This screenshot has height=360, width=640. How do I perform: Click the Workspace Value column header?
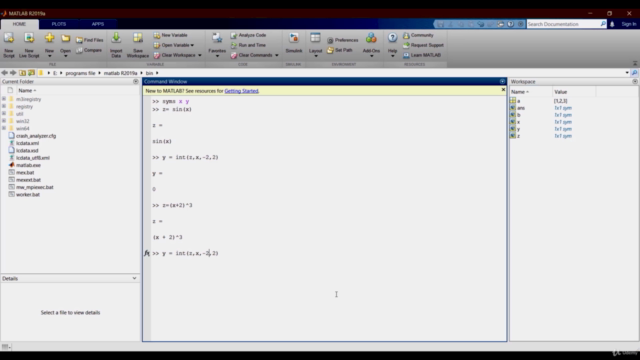[x=560, y=92]
